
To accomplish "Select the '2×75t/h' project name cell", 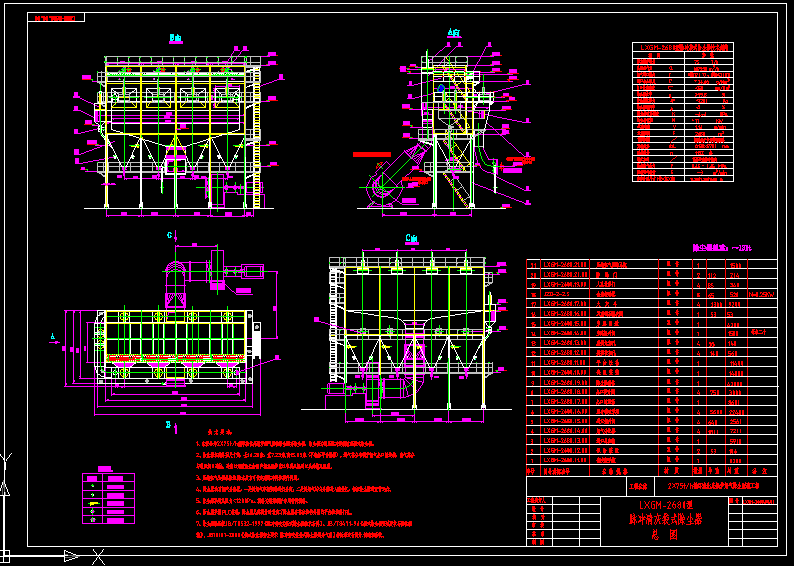I will (716, 487).
